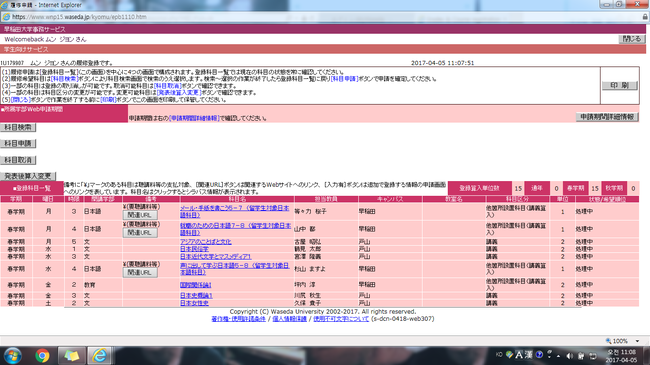Screen dimensions: 650x365
Task: Click the 科目名 column header
Action: pyautogui.click(x=237, y=199)
